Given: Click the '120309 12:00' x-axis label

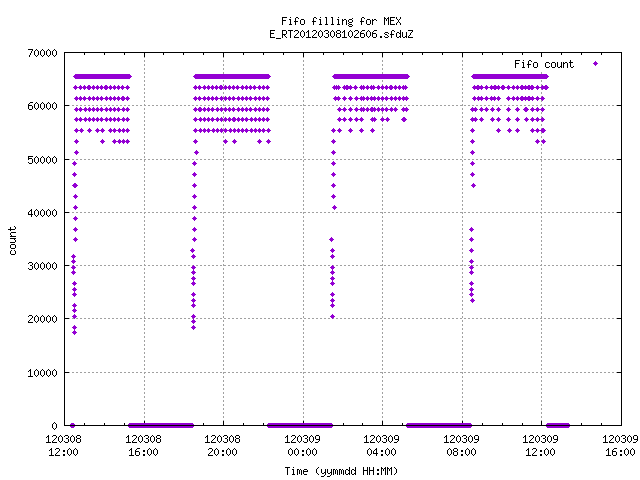Looking at the screenshot, I should point(541,446).
